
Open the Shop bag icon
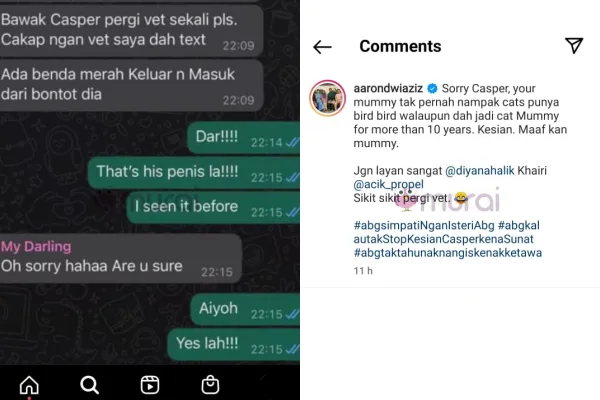[x=210, y=385]
